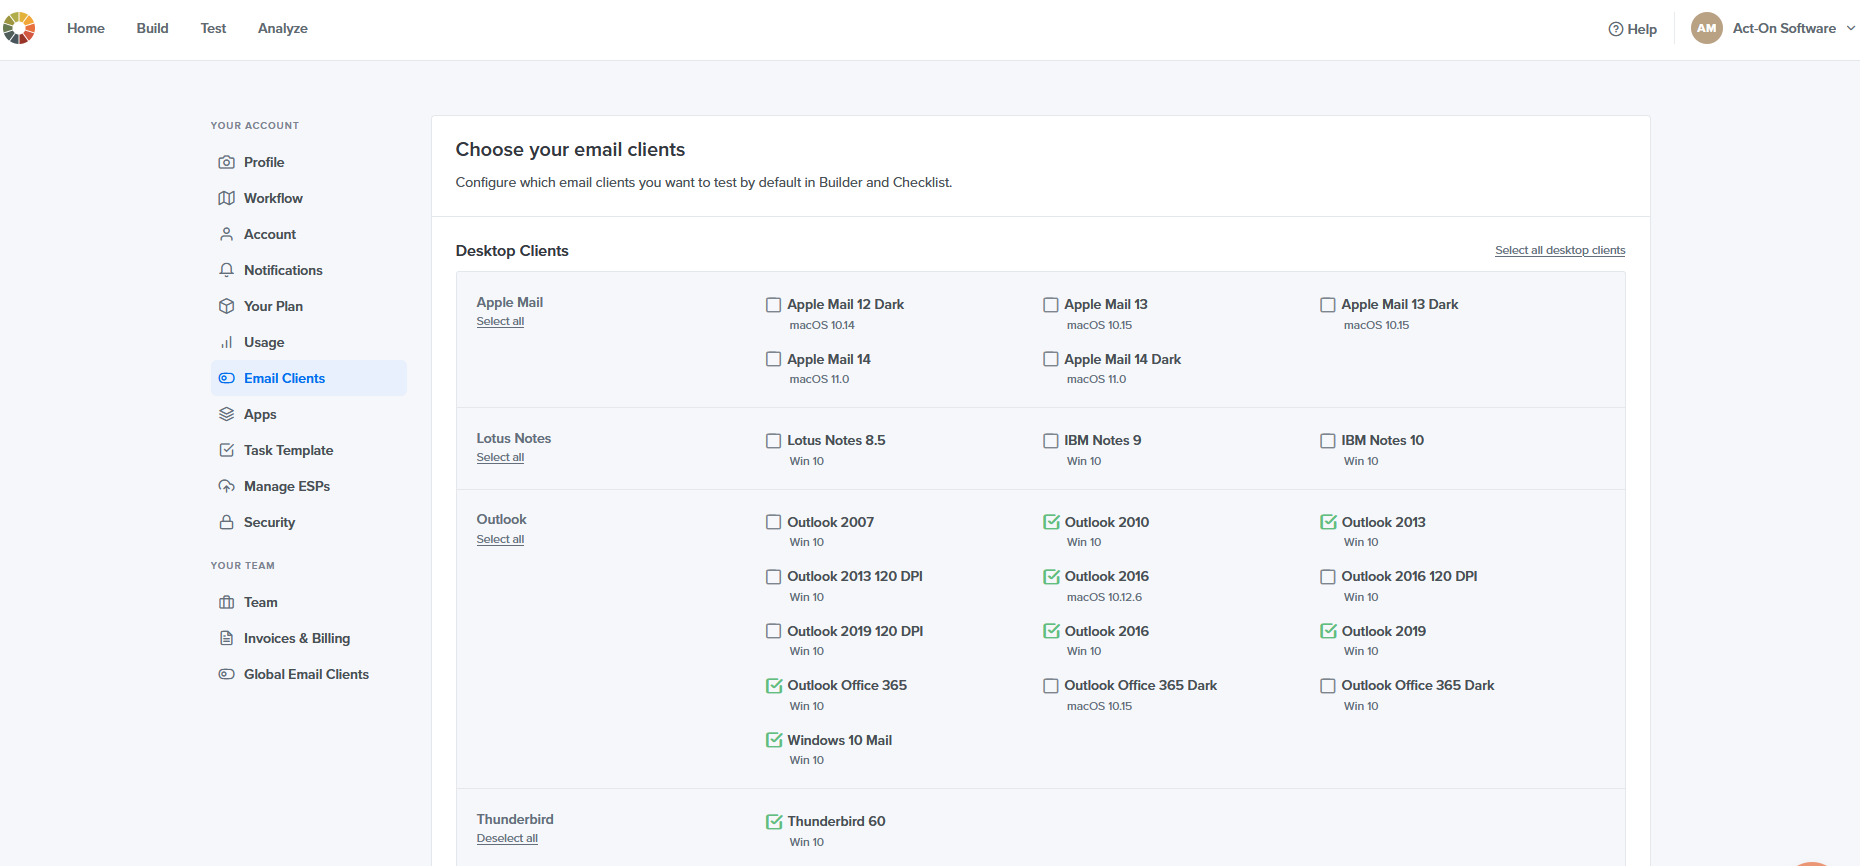Viewport: 1860px width, 866px height.
Task: Check Outlook 2019 120 DPI checkbox
Action: [x=773, y=631]
